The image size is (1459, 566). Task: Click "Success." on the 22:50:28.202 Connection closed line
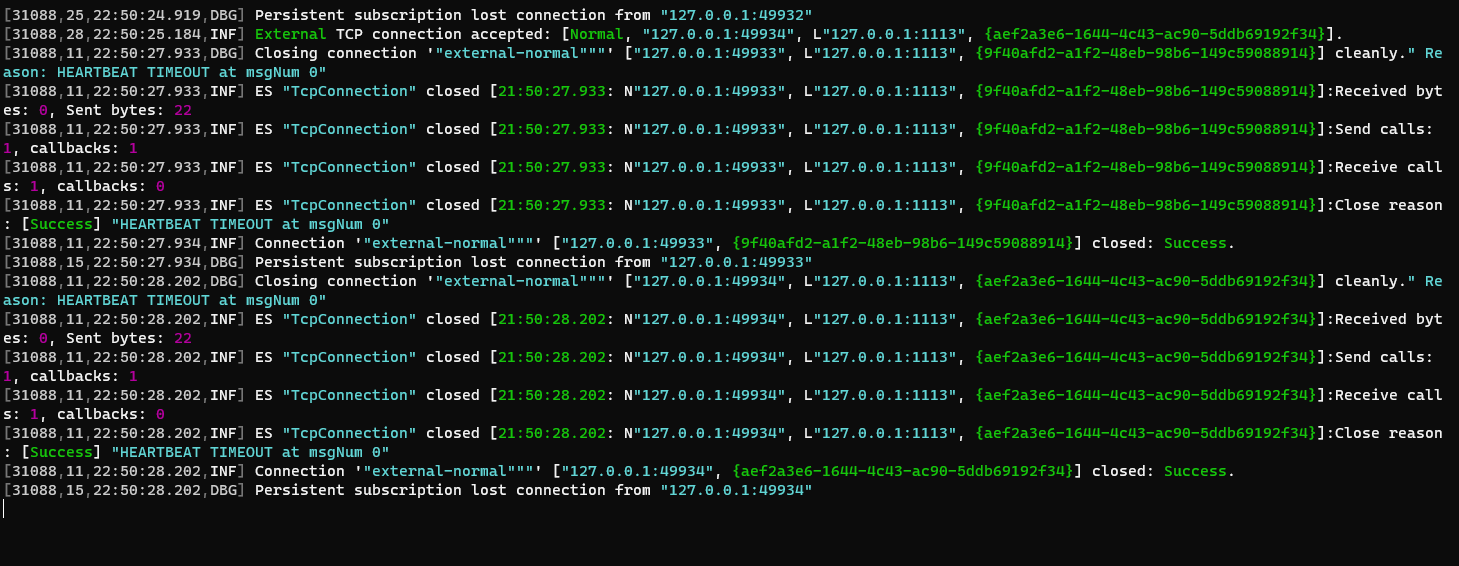(1199, 471)
